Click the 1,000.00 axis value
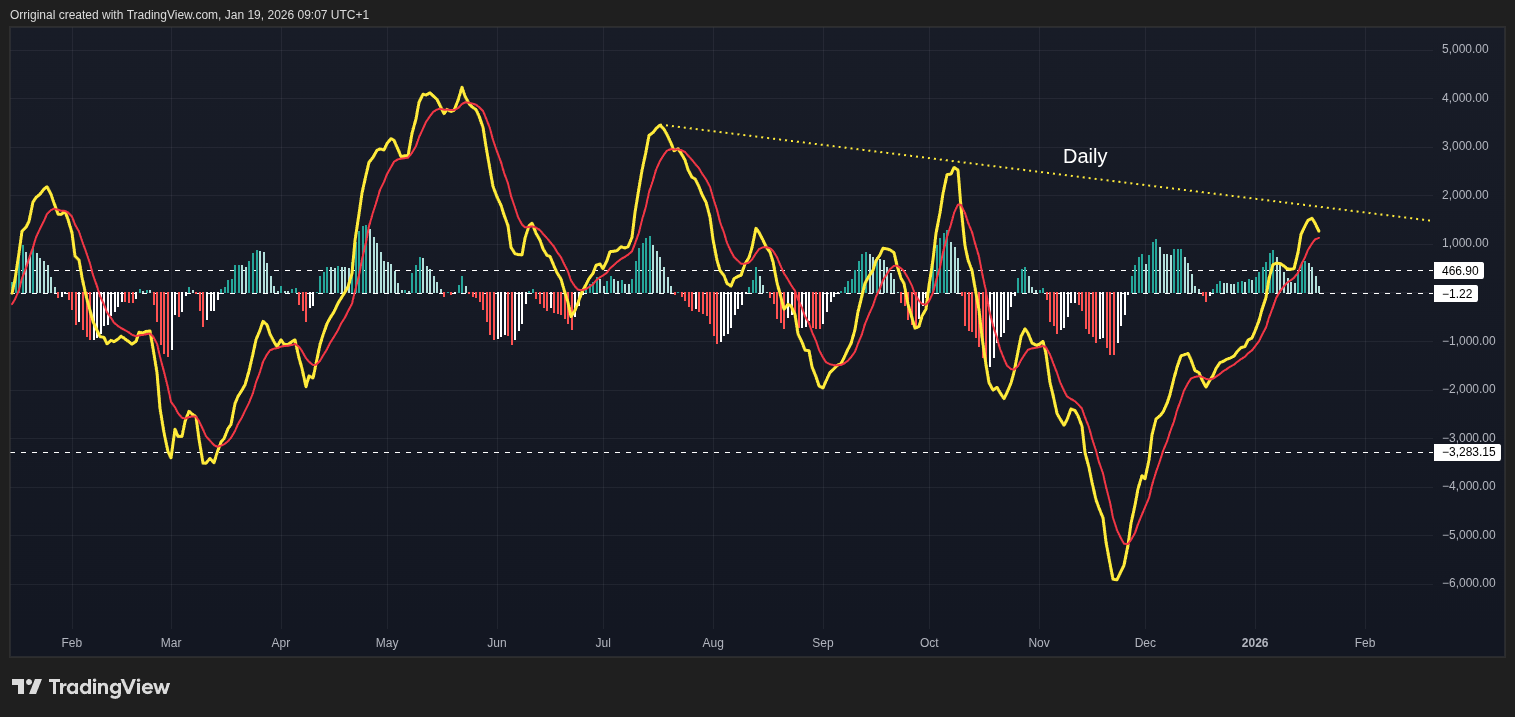Viewport: 1515px width, 717px height. pos(1465,243)
